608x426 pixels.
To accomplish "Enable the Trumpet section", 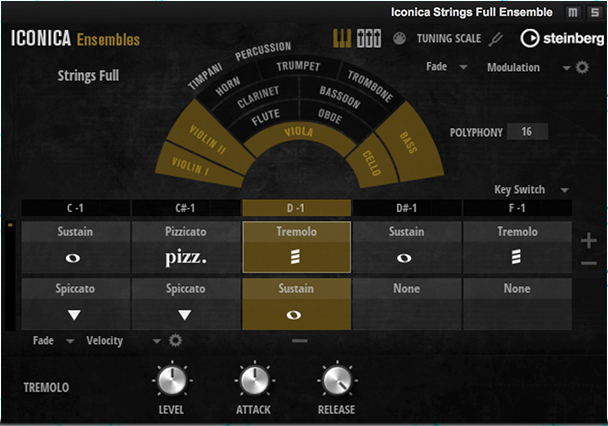I will (x=298, y=66).
